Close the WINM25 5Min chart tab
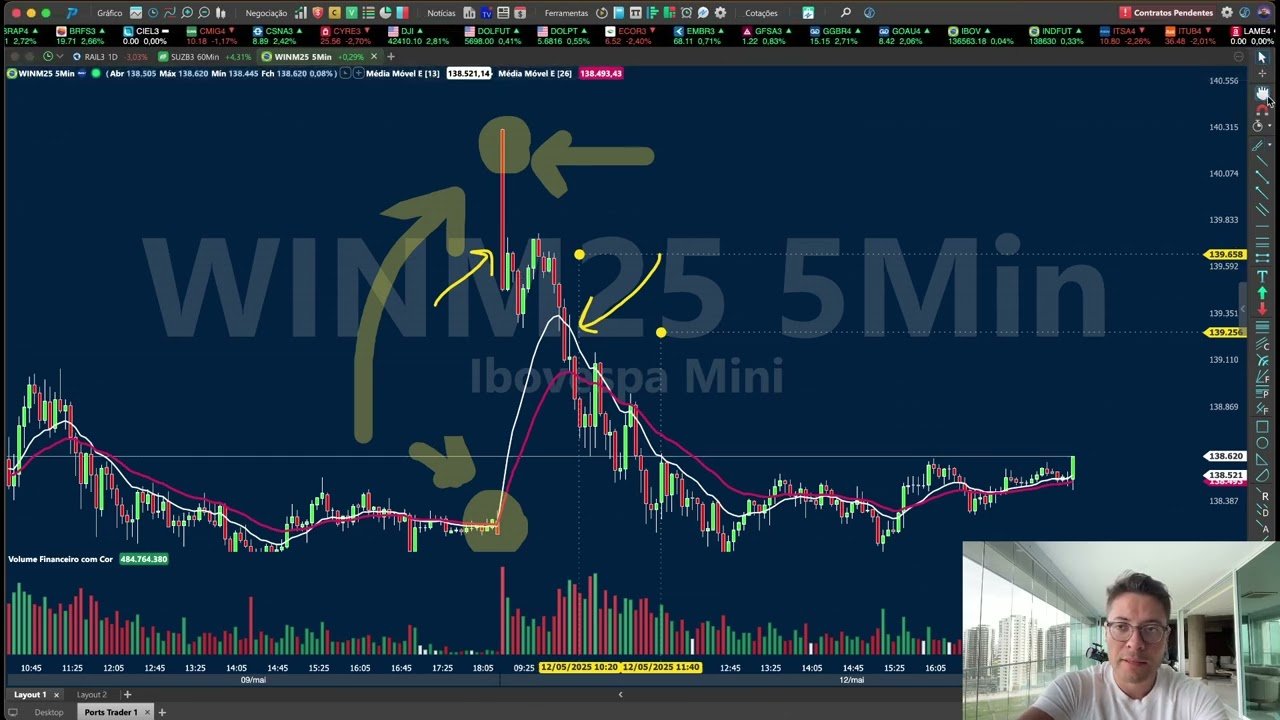The width and height of the screenshot is (1280, 720). 374,57
